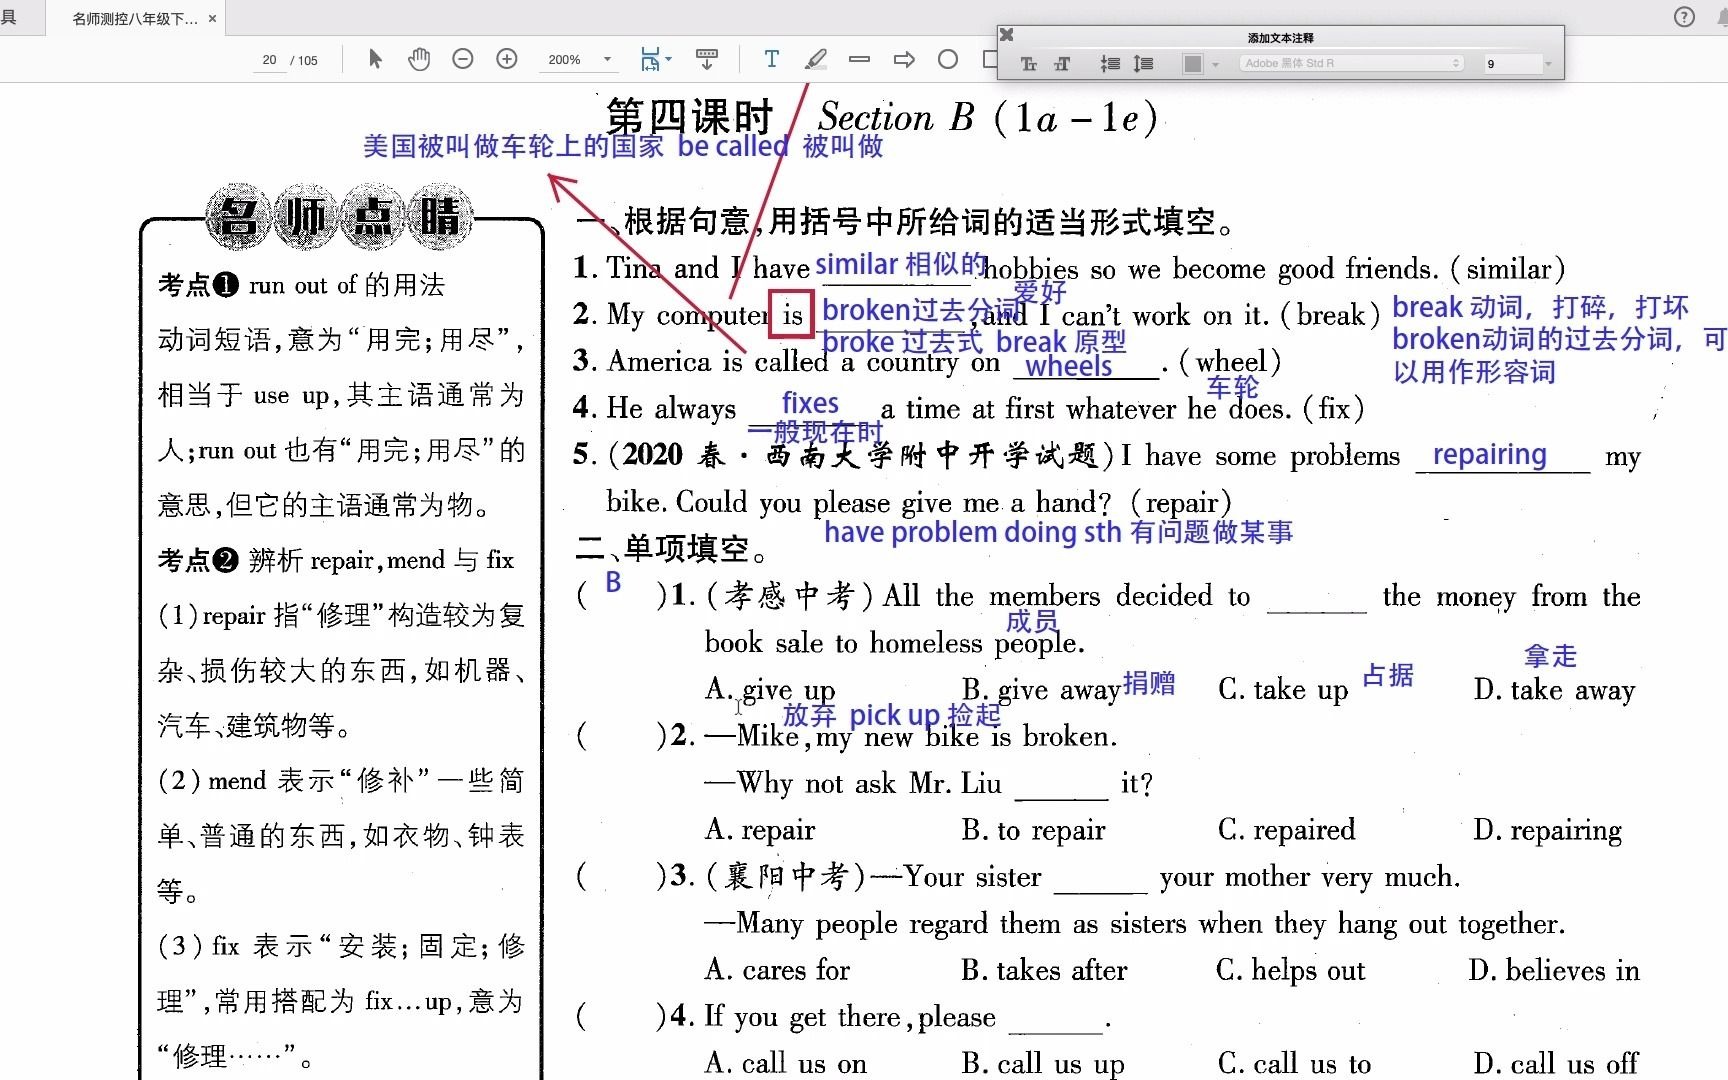Click the page number field showing 20

point(269,60)
